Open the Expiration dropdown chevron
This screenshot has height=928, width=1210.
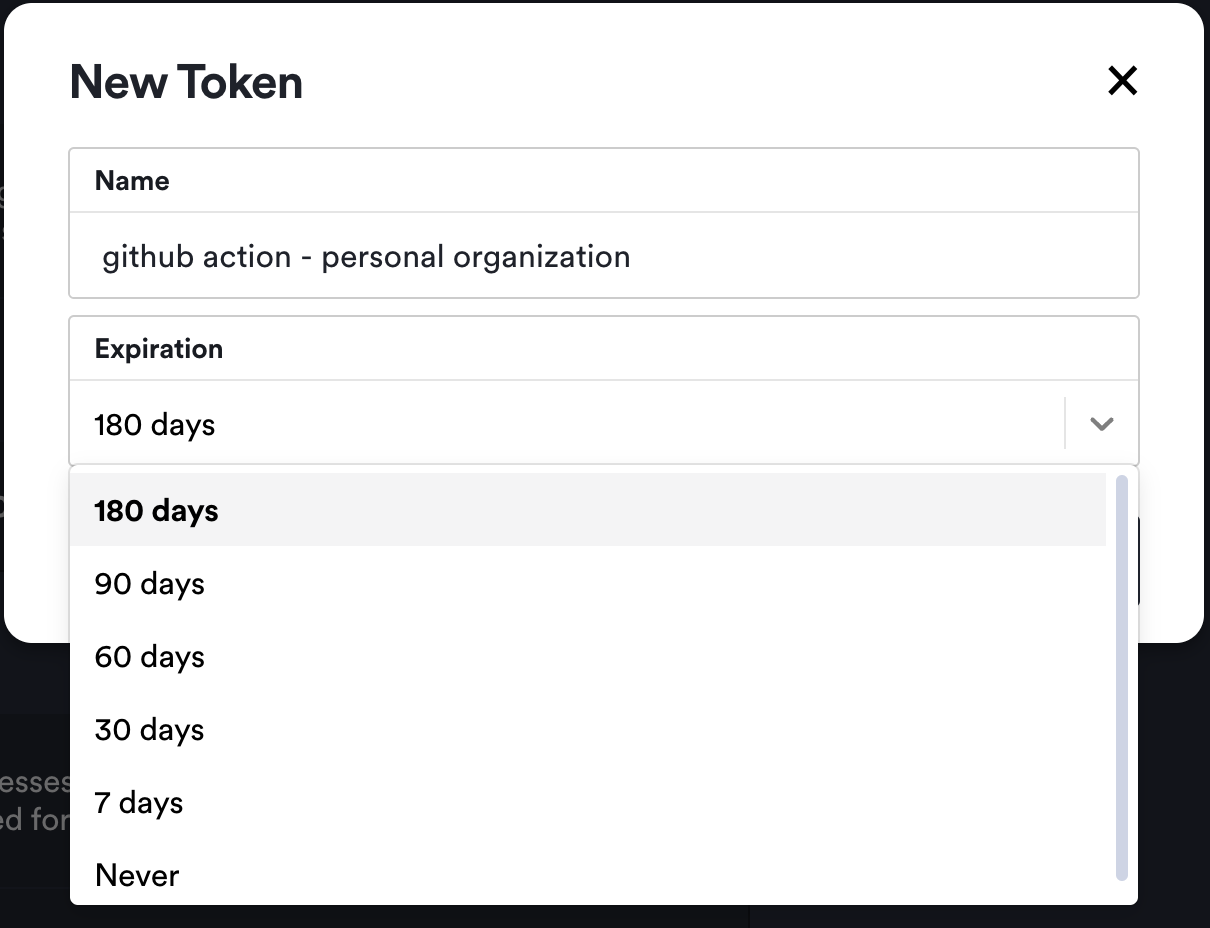point(1101,424)
